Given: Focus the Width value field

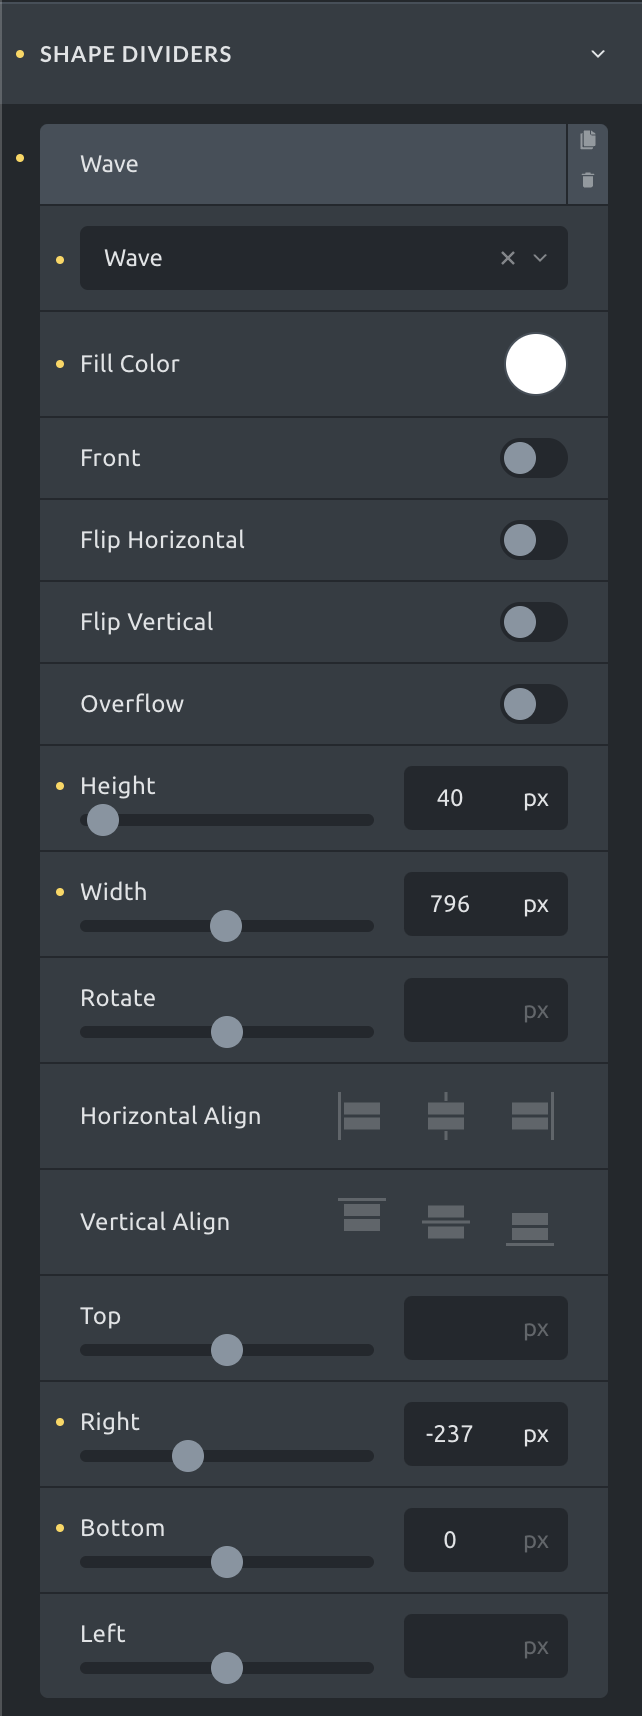Looking at the screenshot, I should (x=486, y=904).
